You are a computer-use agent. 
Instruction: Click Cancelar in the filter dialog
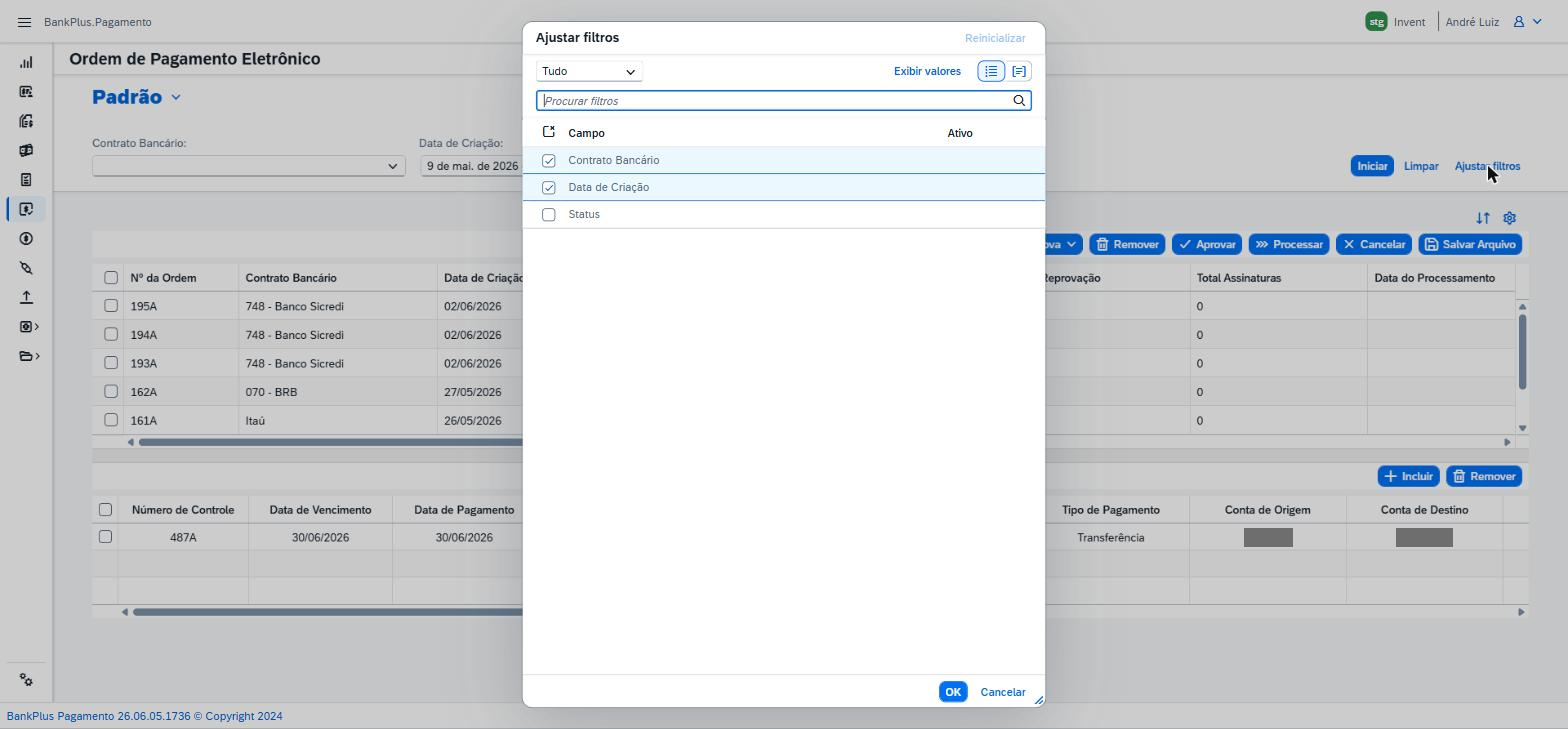(1003, 692)
